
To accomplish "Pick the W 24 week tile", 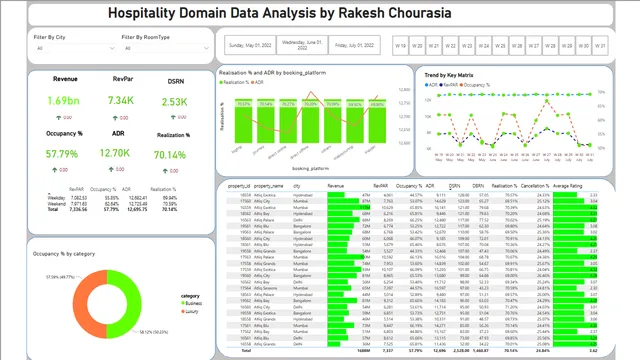I will coord(484,46).
